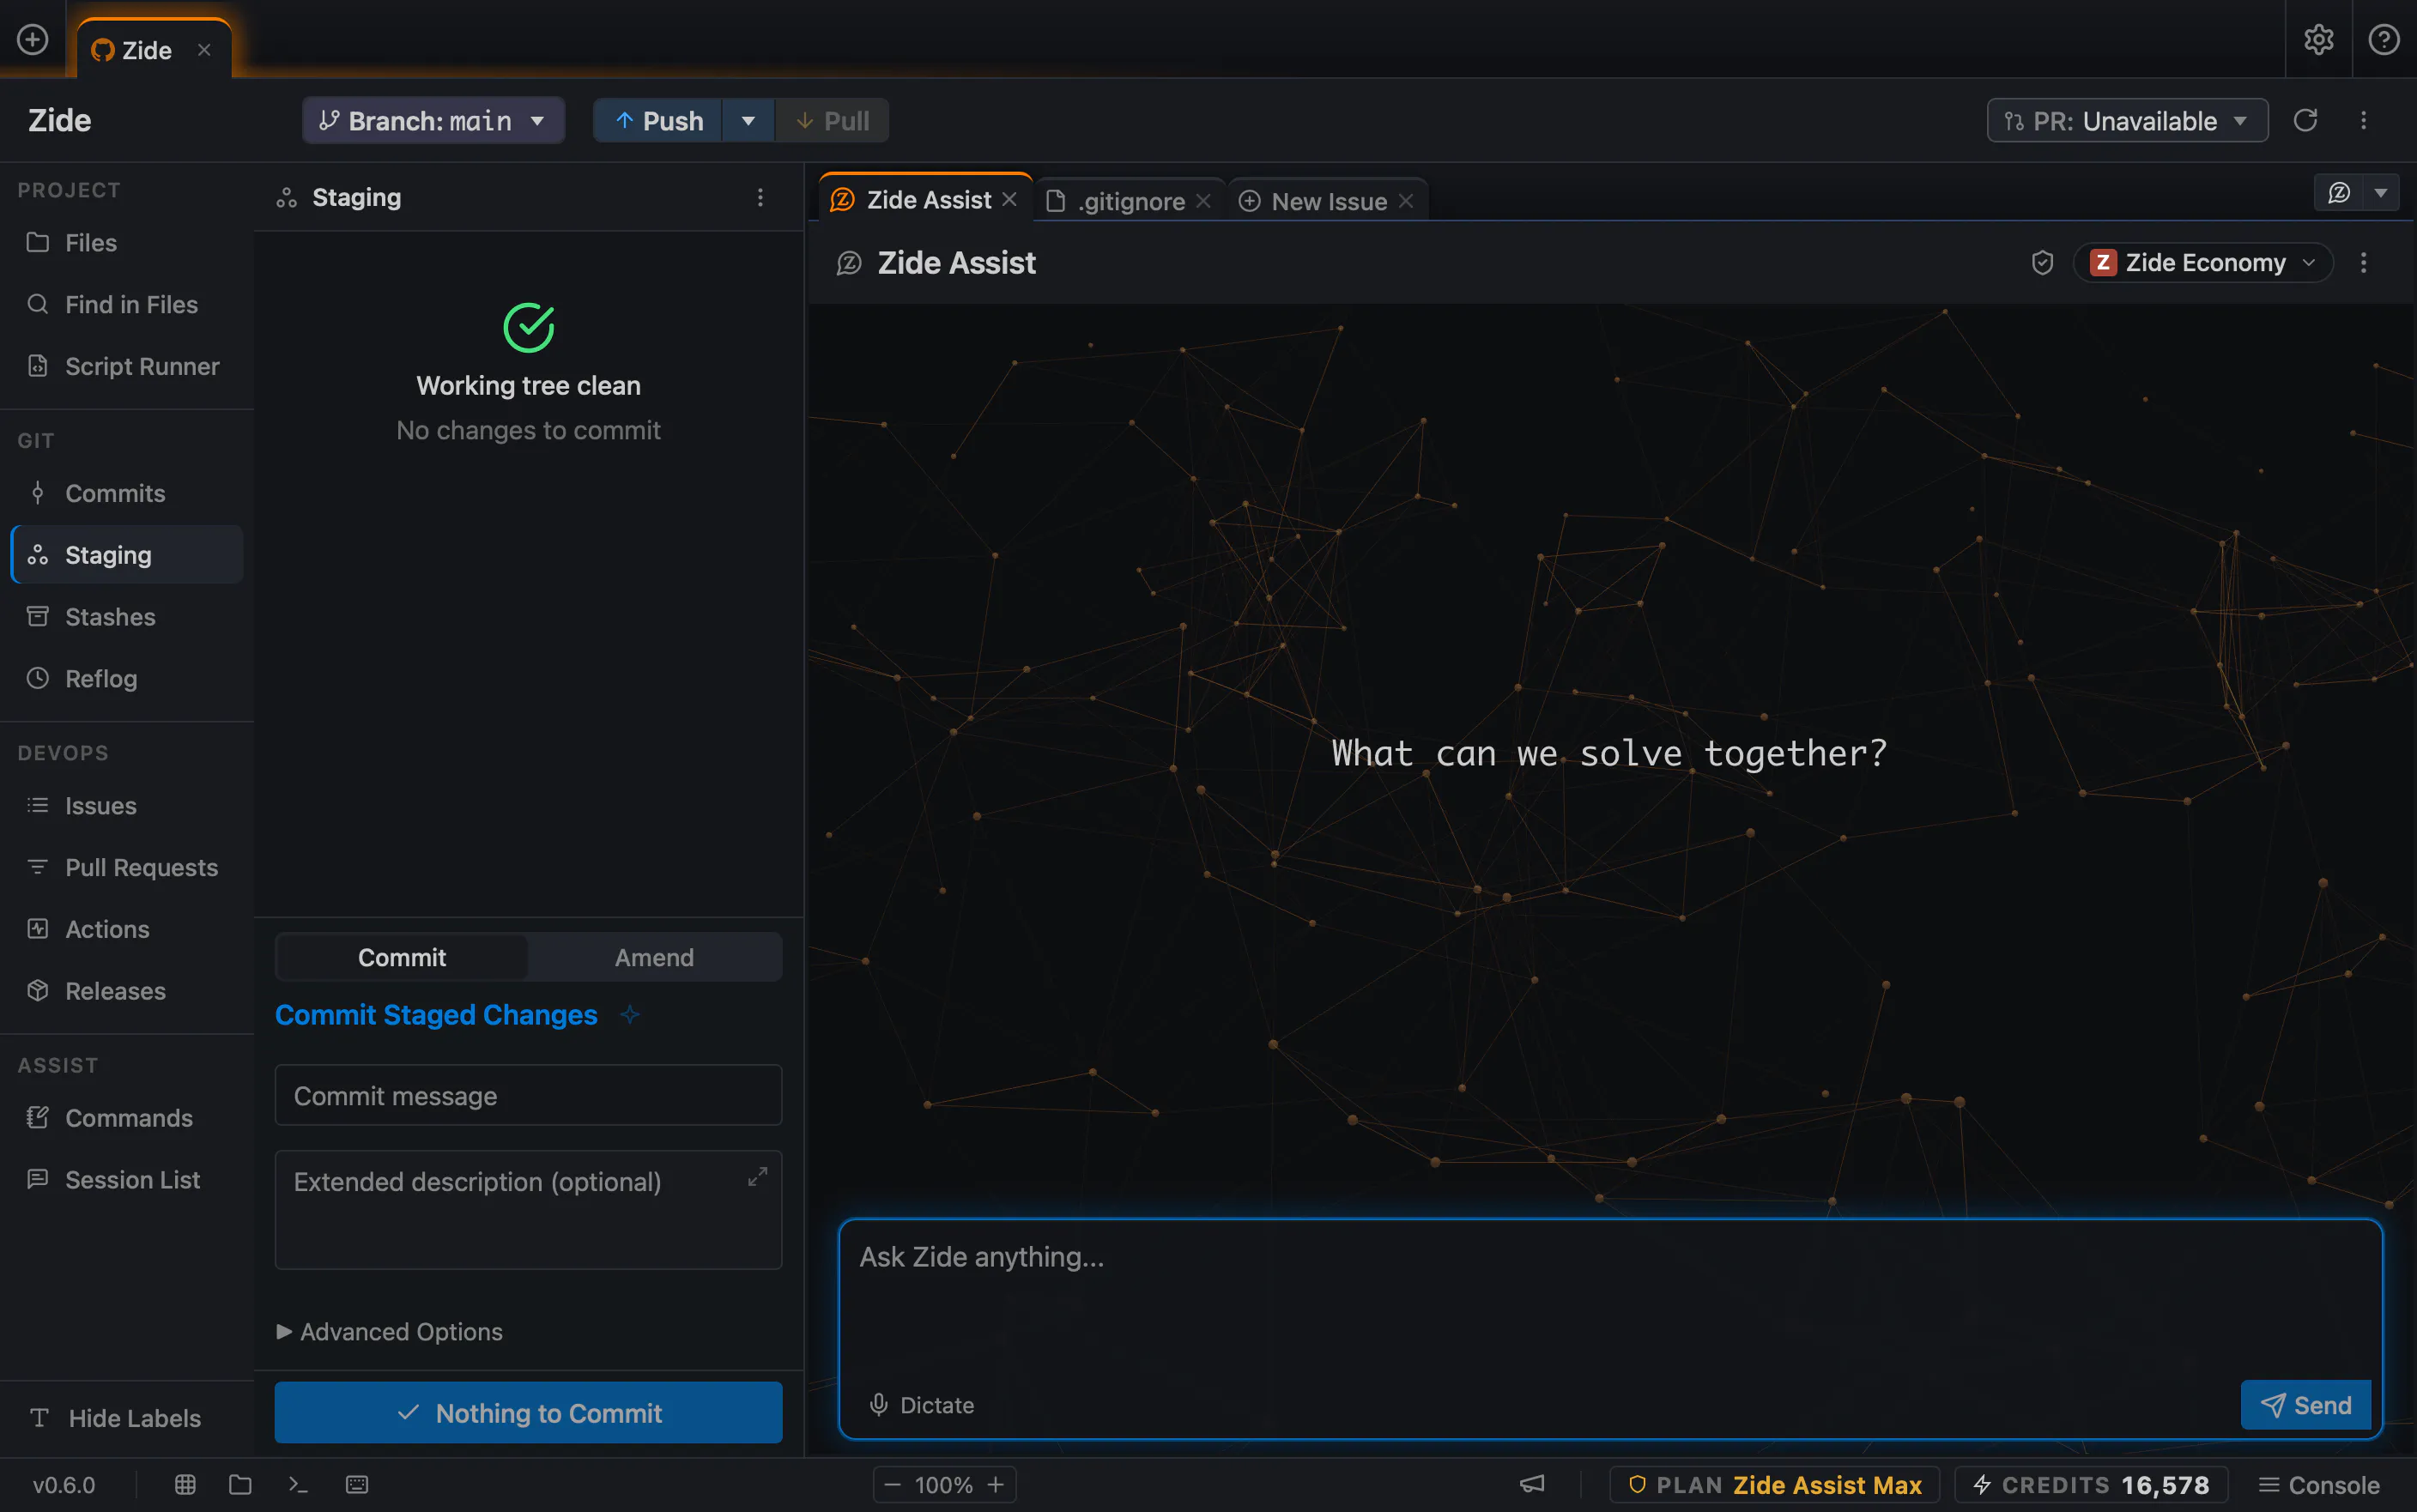Open the Releases view
This screenshot has width=2417, height=1512.
pyautogui.click(x=127, y=991)
